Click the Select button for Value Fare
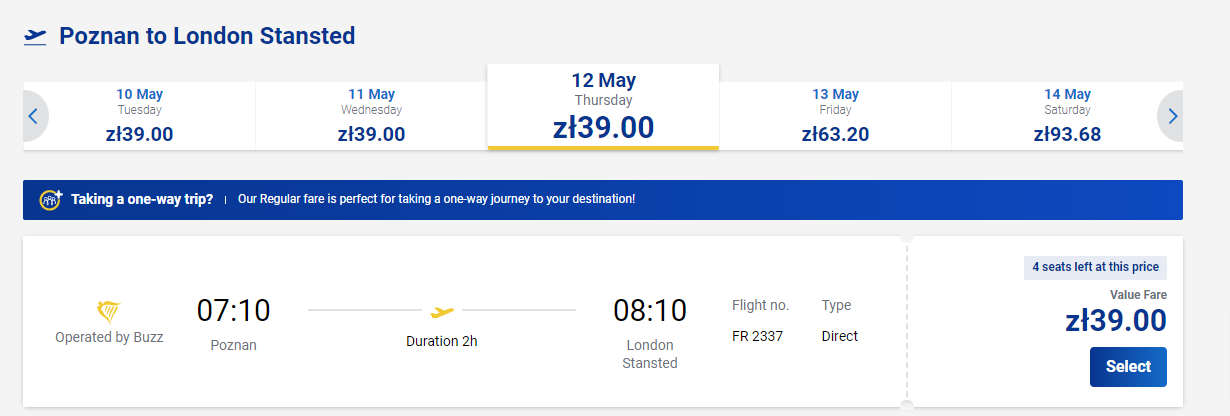1230x416 pixels. [1128, 366]
